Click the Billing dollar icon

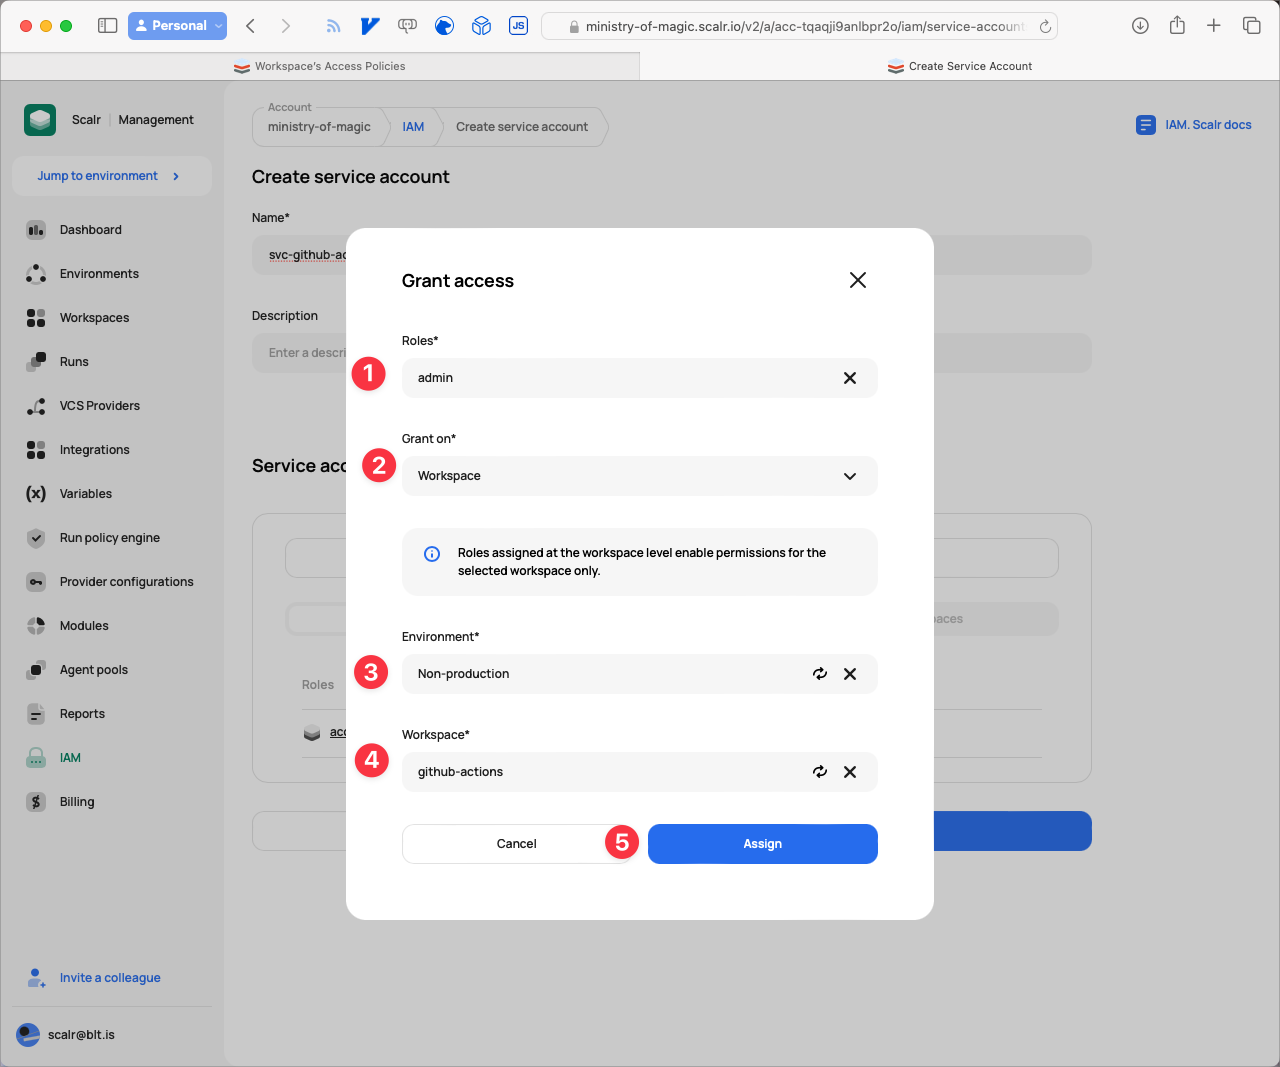coord(36,802)
